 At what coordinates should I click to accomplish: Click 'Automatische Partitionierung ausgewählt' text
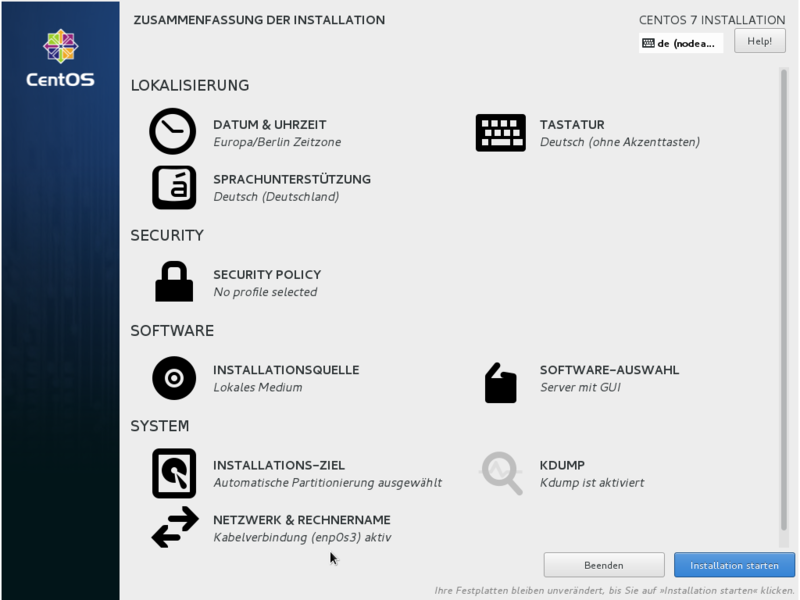(328, 483)
